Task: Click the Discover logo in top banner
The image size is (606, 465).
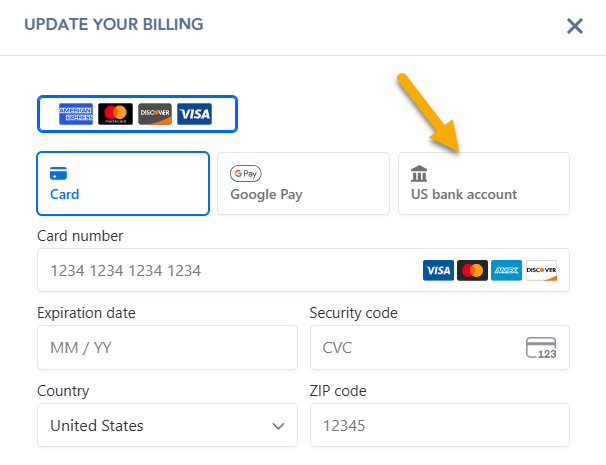Action: point(155,114)
